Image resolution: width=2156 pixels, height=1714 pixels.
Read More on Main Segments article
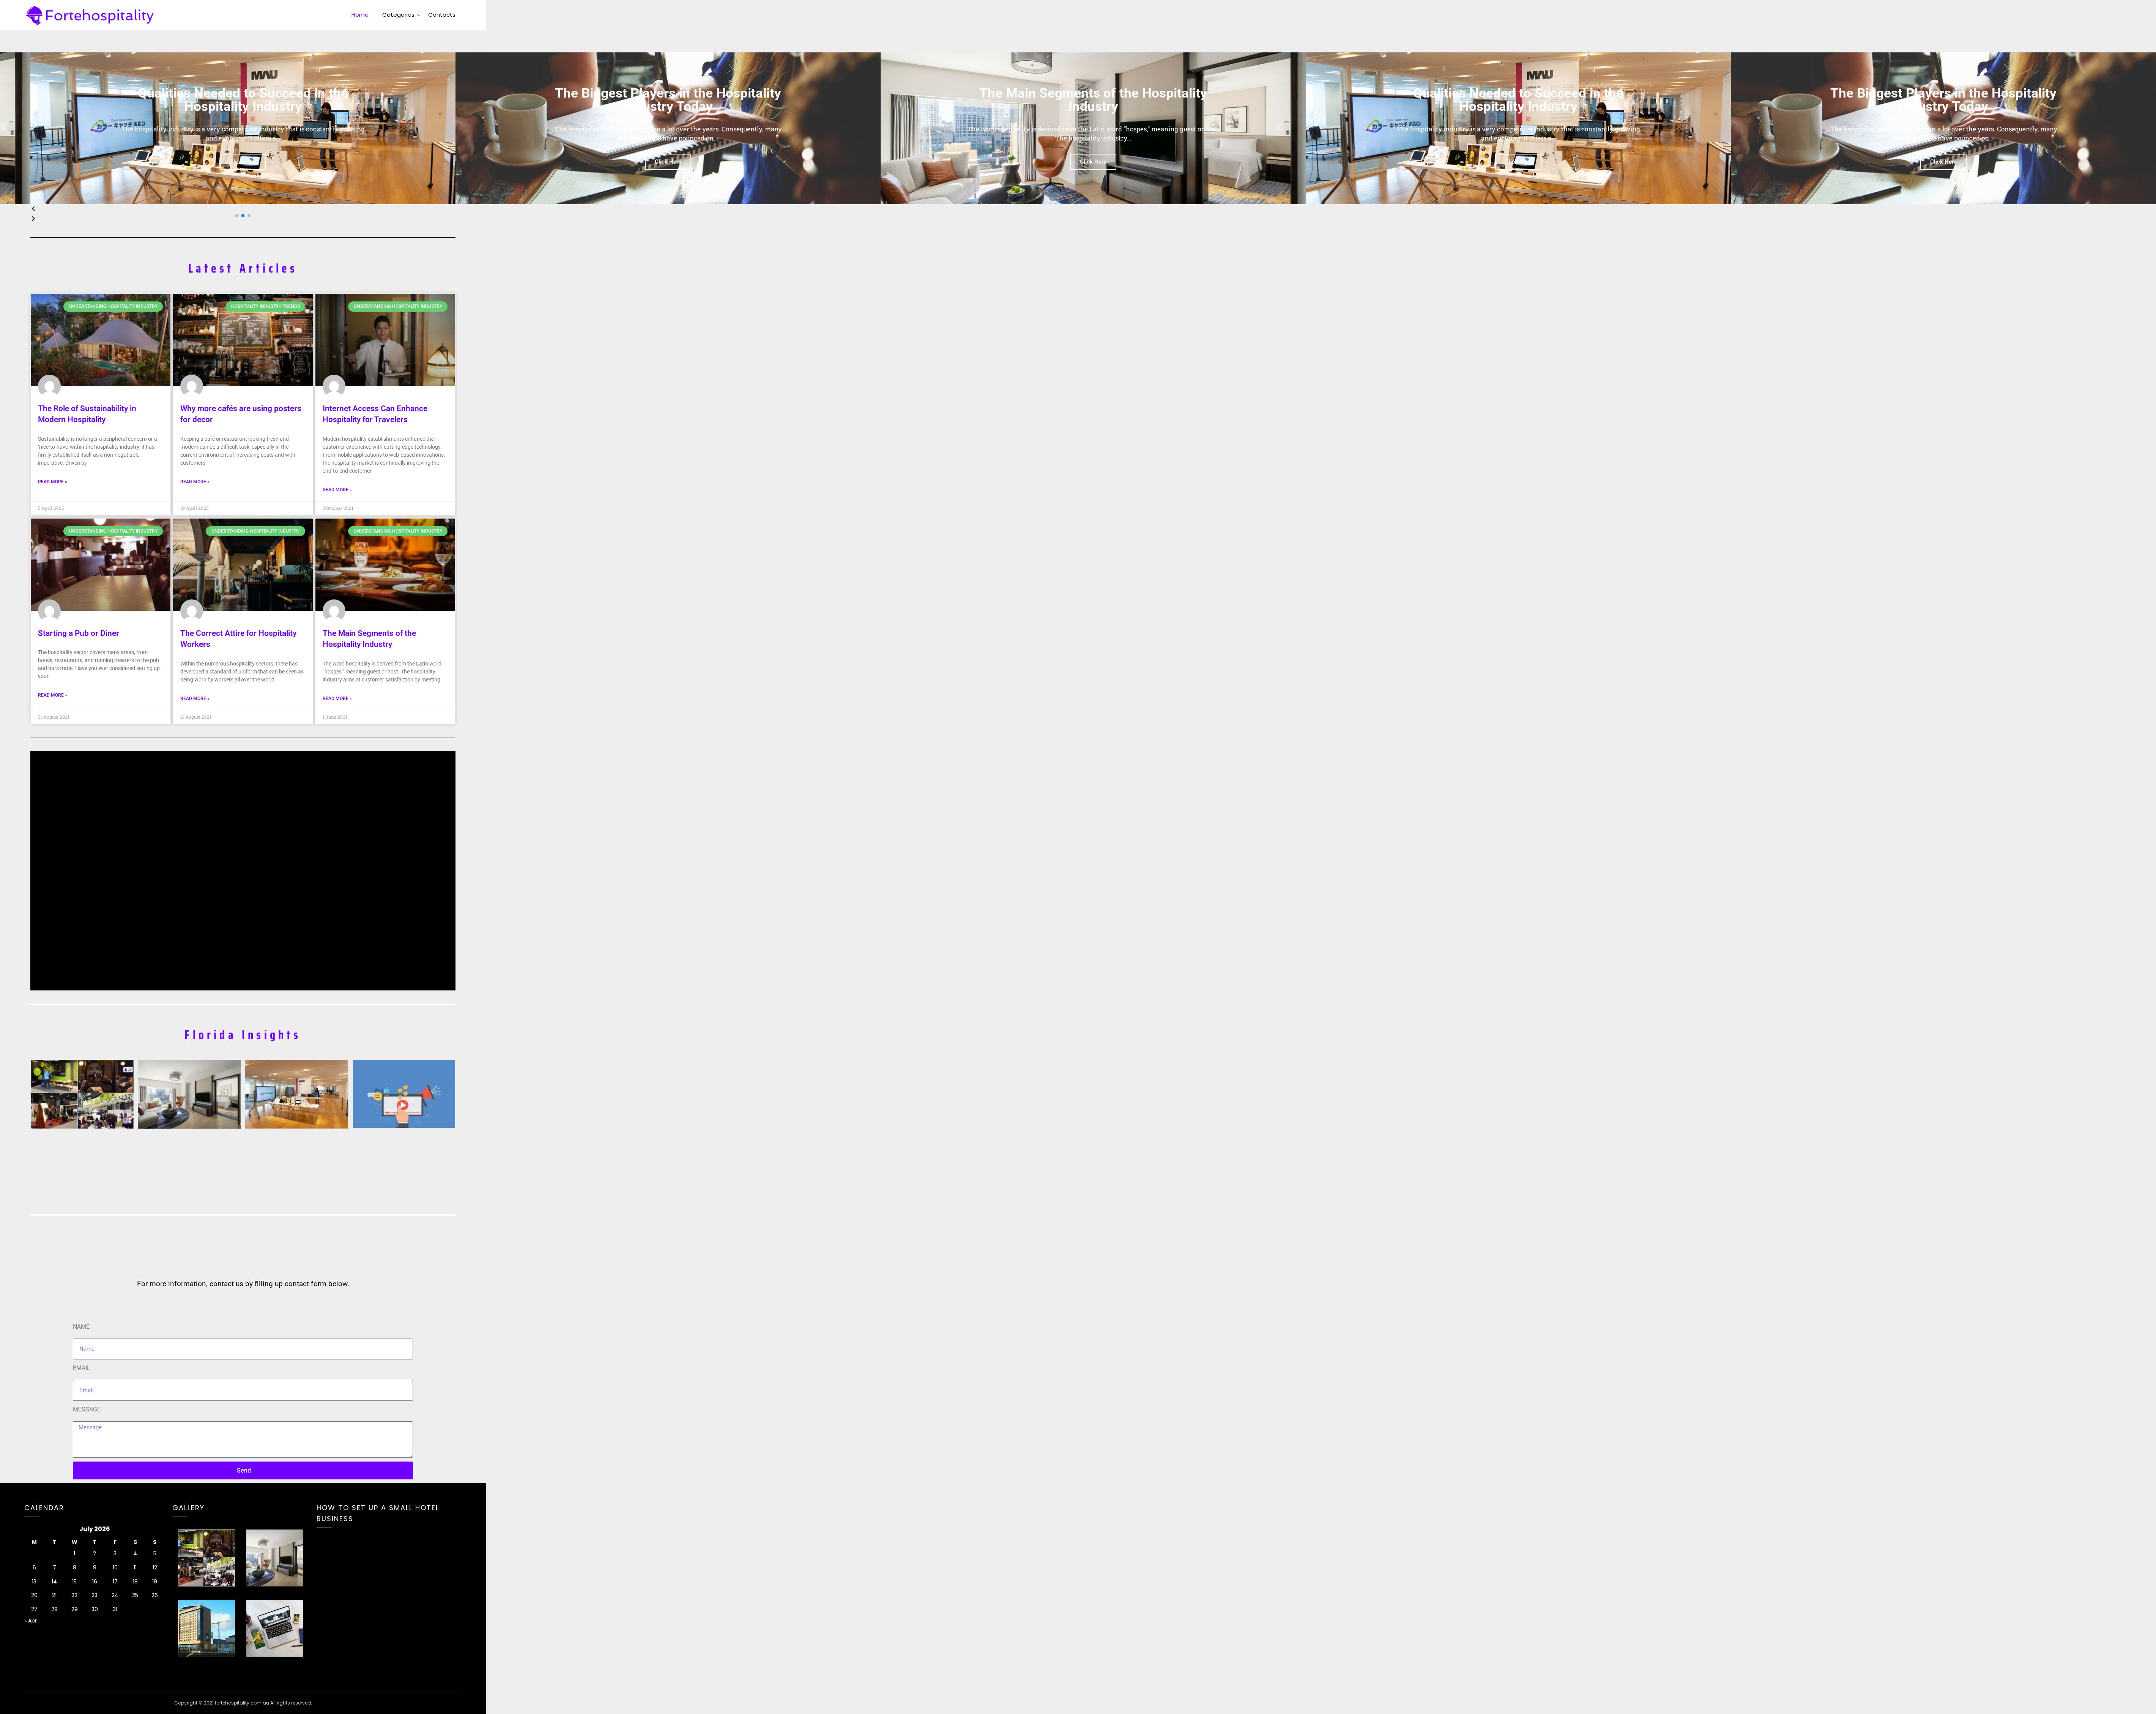tap(337, 698)
